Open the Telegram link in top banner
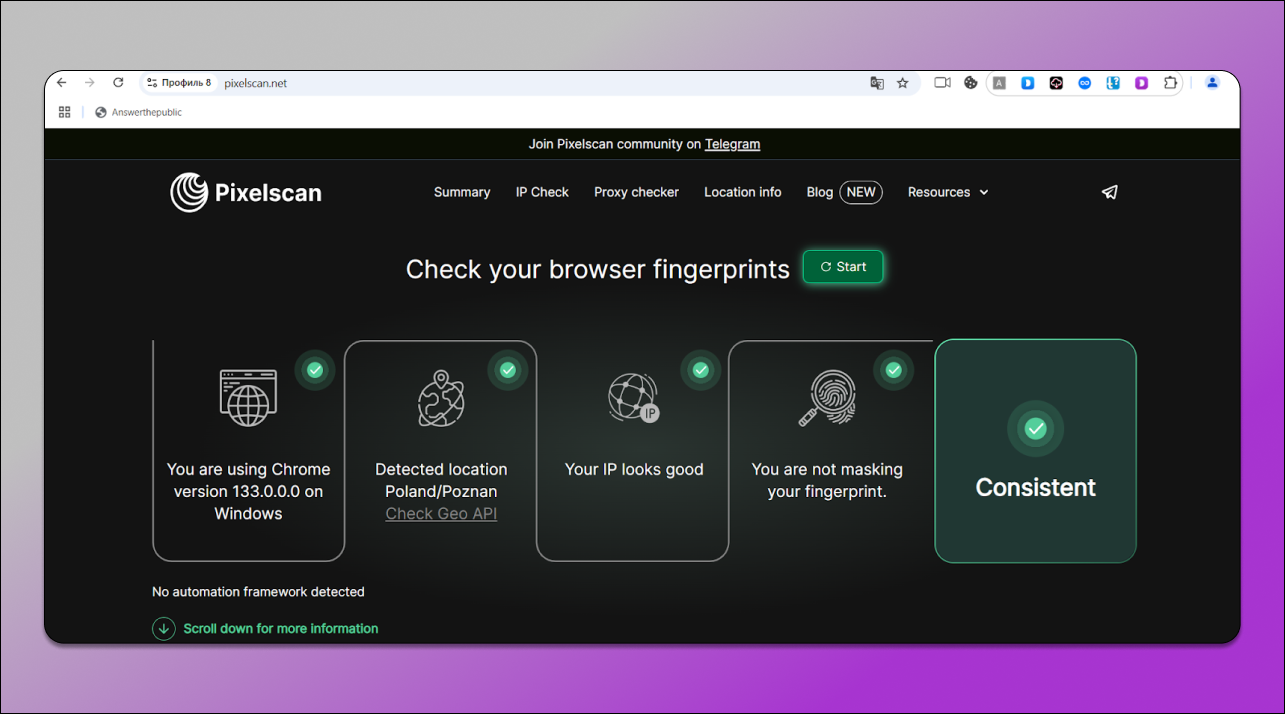Viewport: 1285px width, 714px height. point(732,144)
